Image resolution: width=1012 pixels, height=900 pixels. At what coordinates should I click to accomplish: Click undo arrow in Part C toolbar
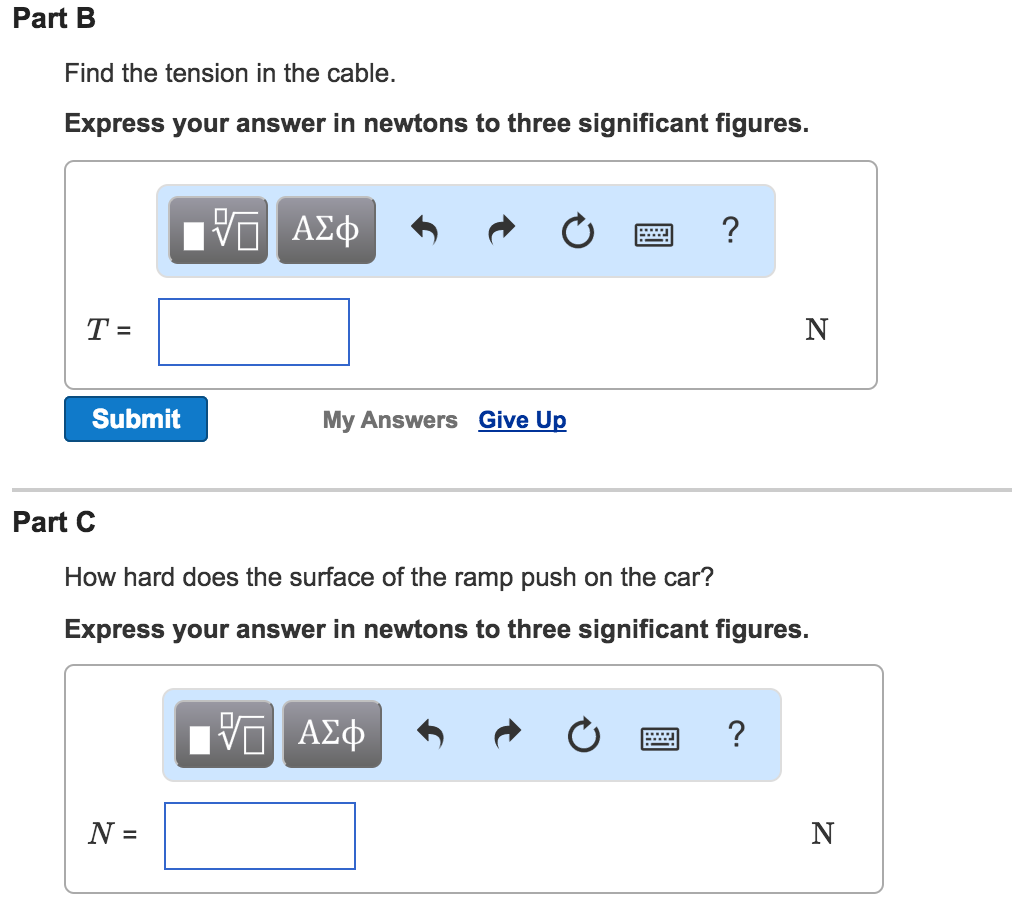(431, 736)
